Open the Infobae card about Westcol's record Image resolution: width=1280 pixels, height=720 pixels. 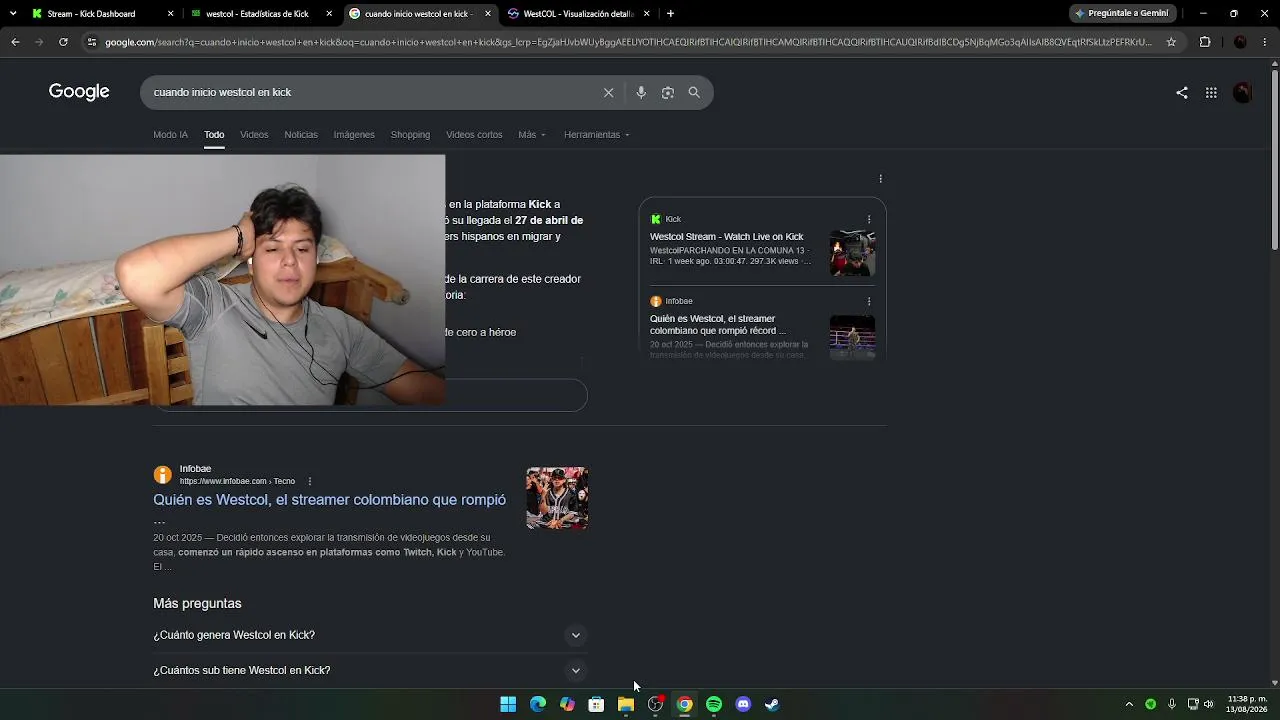click(718, 324)
